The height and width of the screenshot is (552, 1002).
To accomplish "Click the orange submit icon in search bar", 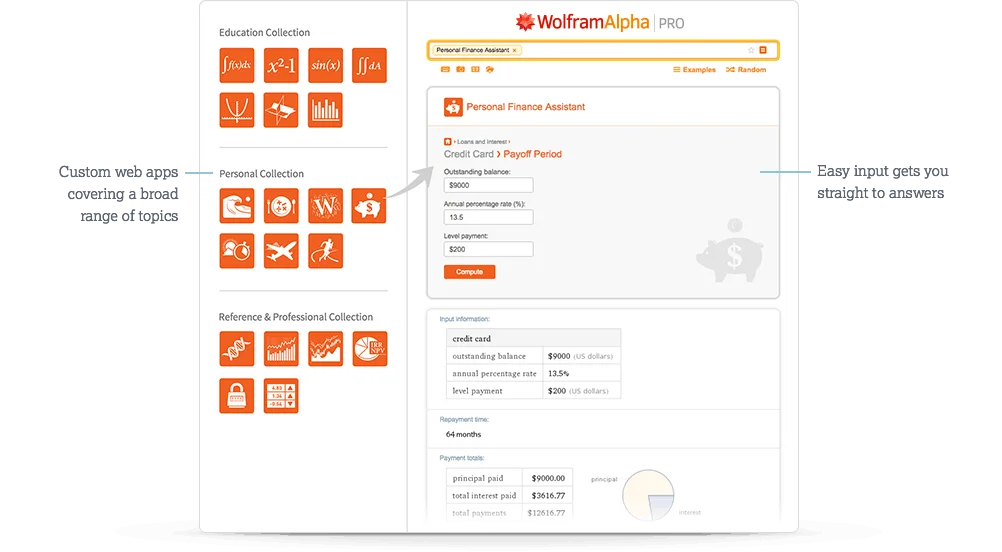I will (763, 50).
